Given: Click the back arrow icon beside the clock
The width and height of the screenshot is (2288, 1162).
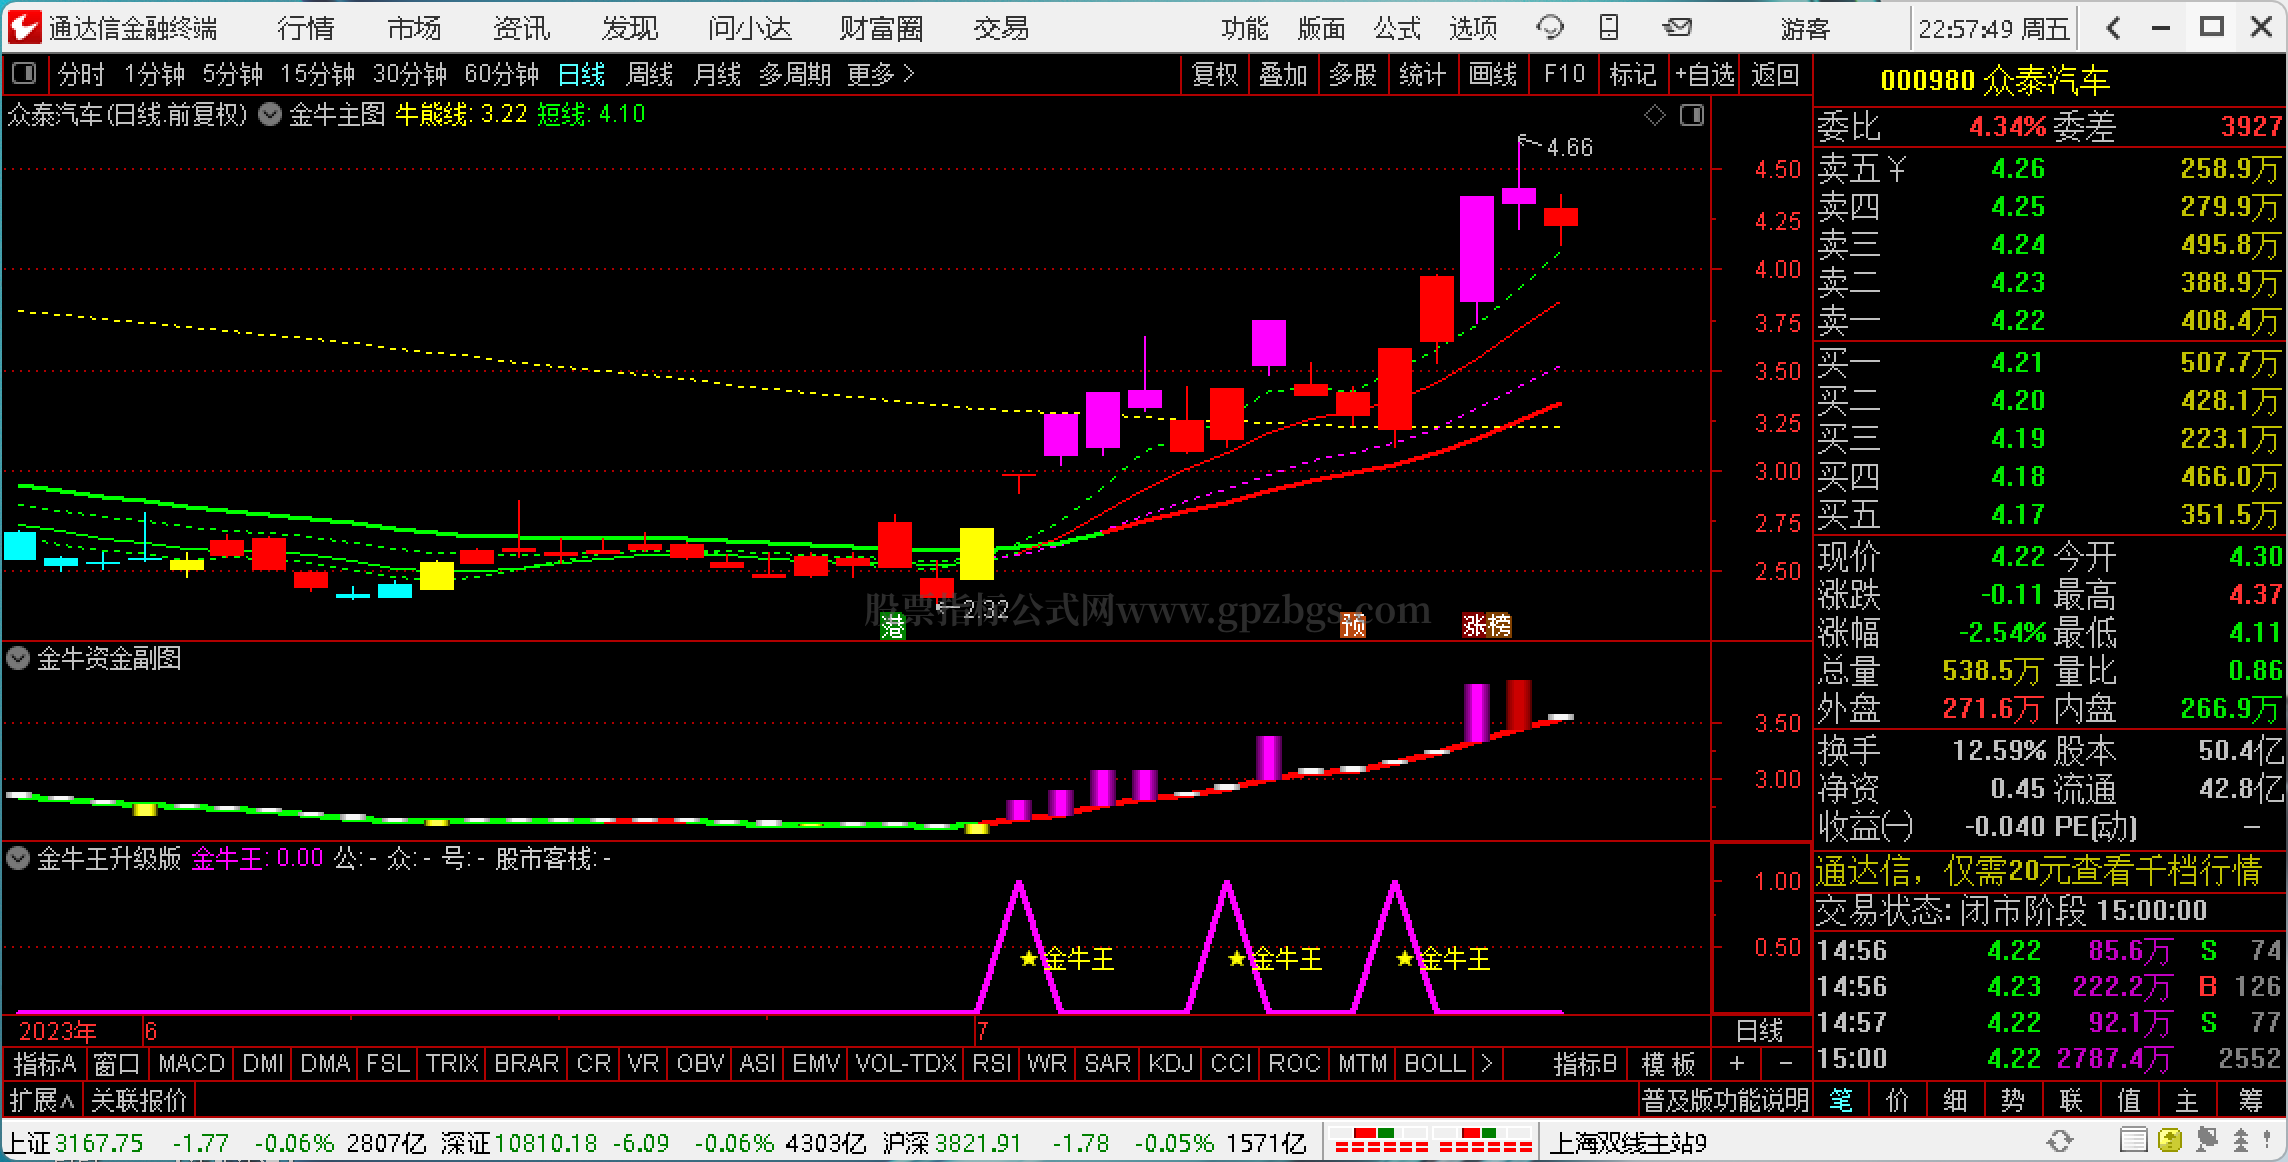Looking at the screenshot, I should [x=2112, y=28].
